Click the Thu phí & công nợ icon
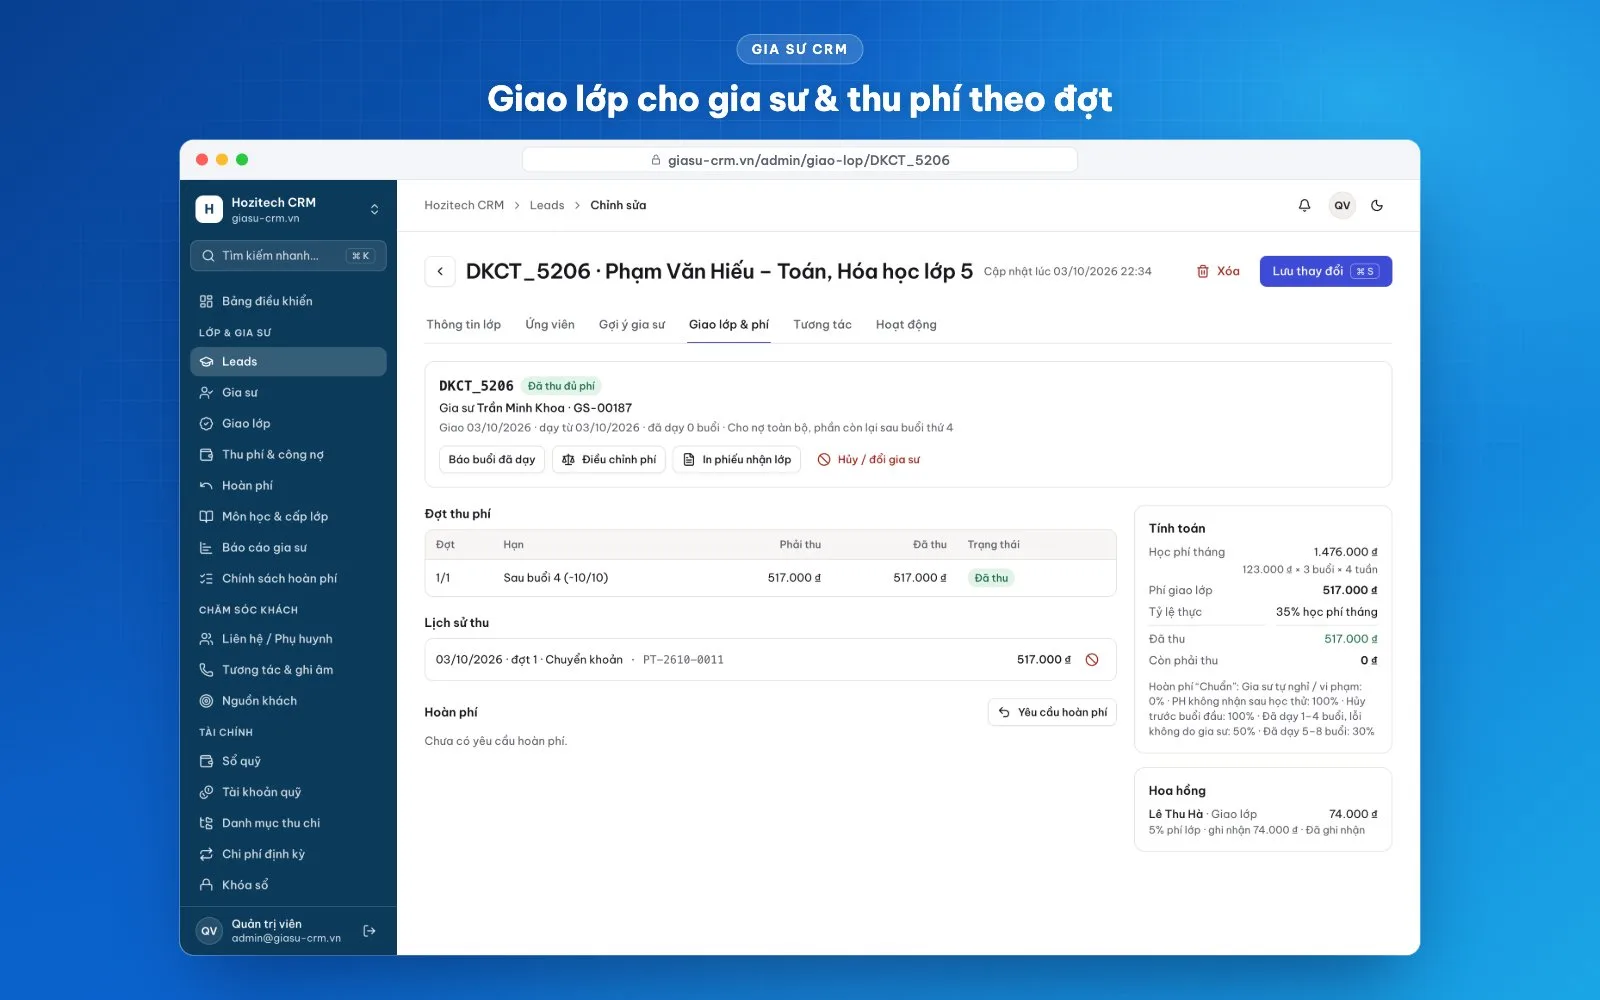1600x1000 pixels. 206,455
